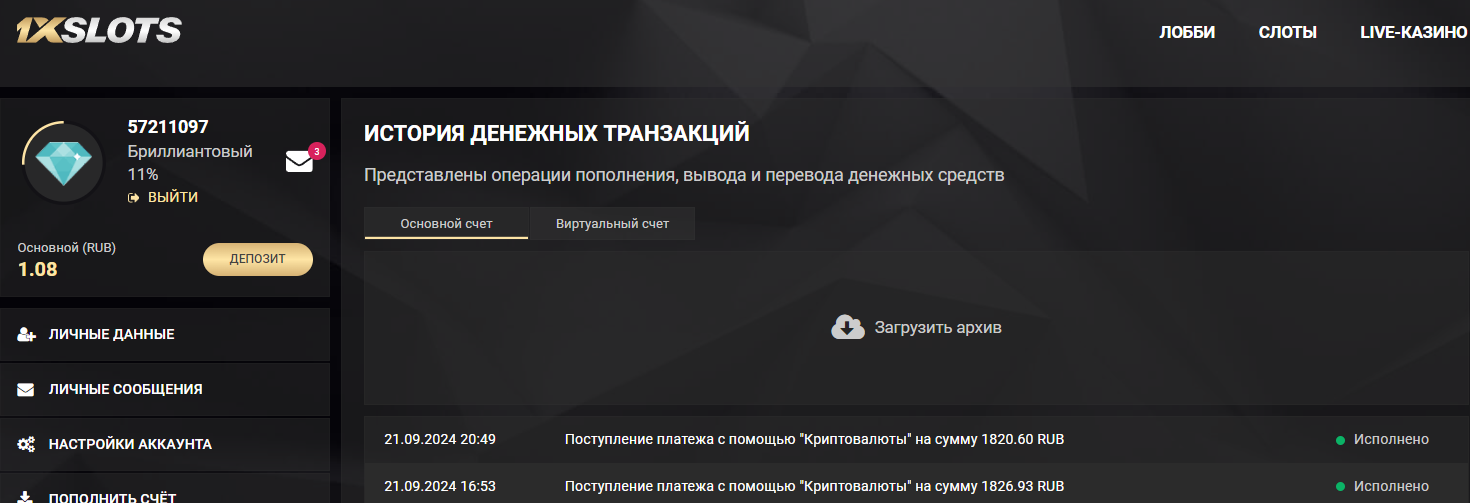Image resolution: width=1470 pixels, height=503 pixels.
Task: Open the ЛИЧНЫЕ ДАННЫЕ sidebar section
Action: tap(165, 334)
